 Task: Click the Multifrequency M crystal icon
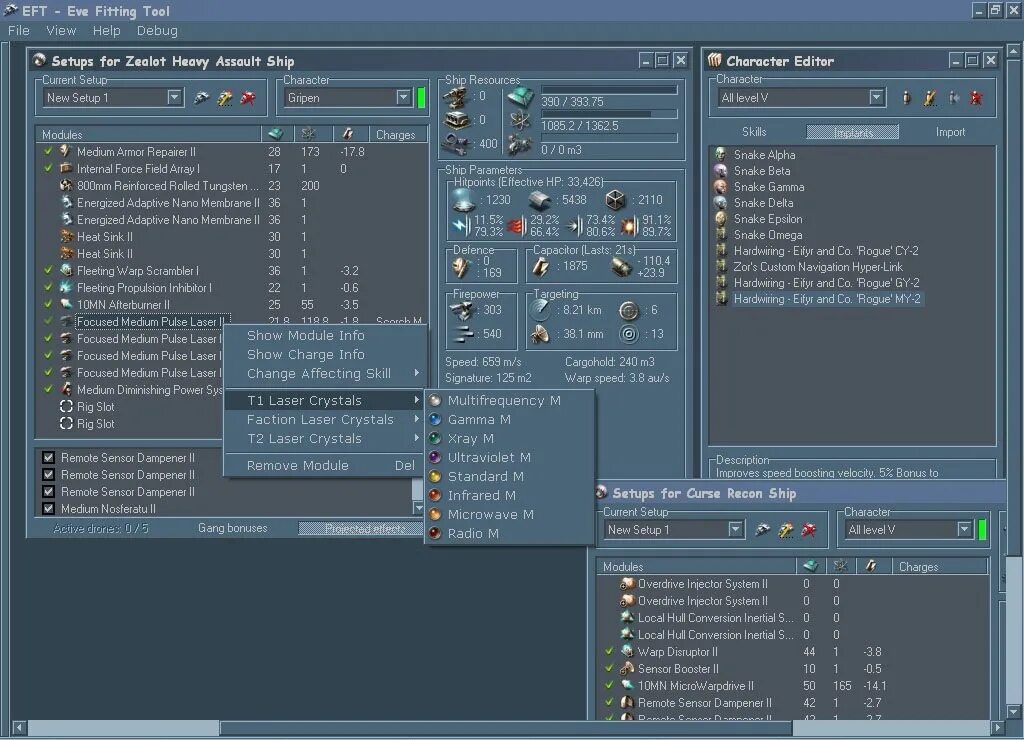435,400
